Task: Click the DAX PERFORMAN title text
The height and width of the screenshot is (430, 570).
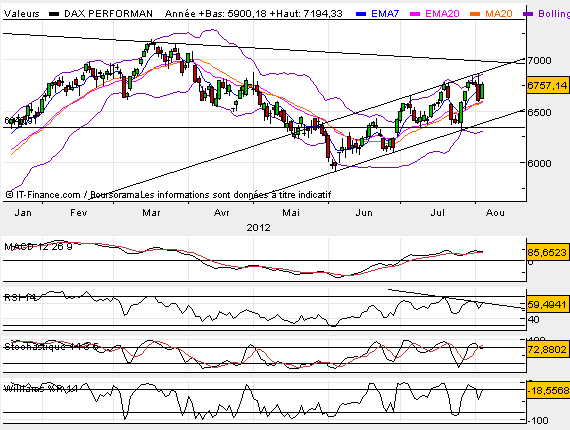Action: 108,14
